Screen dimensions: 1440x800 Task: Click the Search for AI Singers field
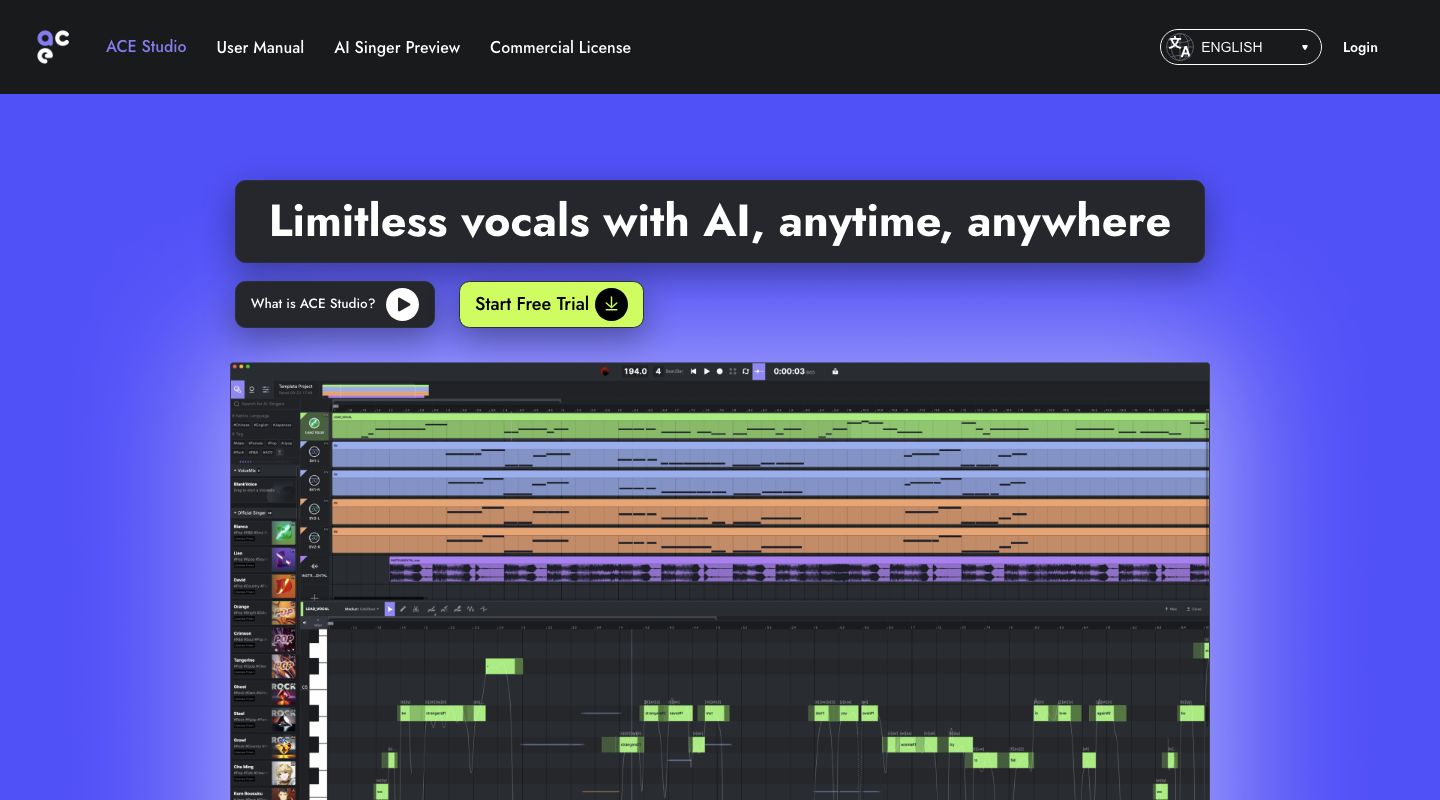[x=262, y=404]
